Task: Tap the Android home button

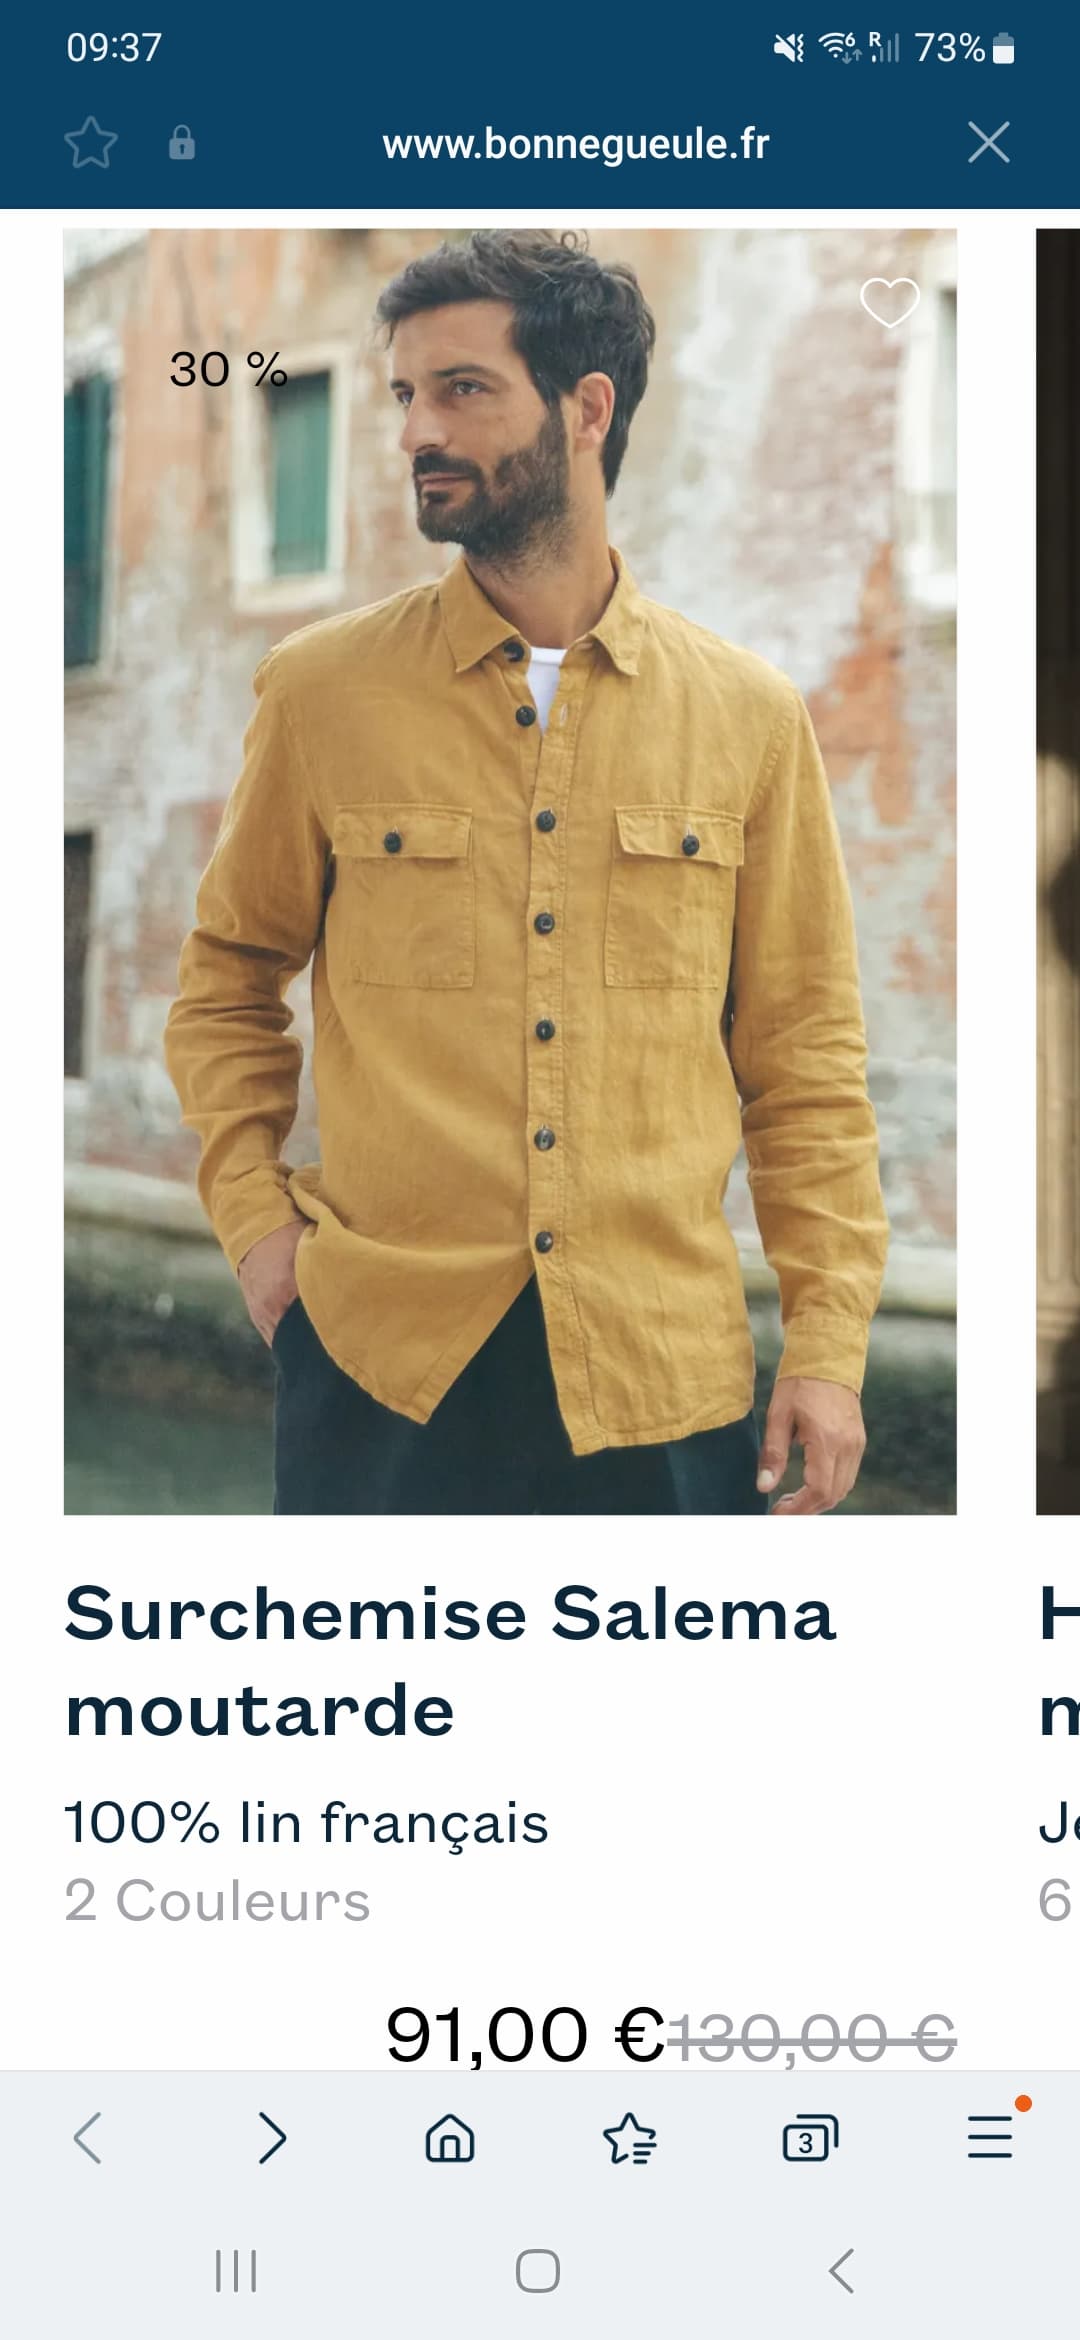Action: pos(538,2270)
